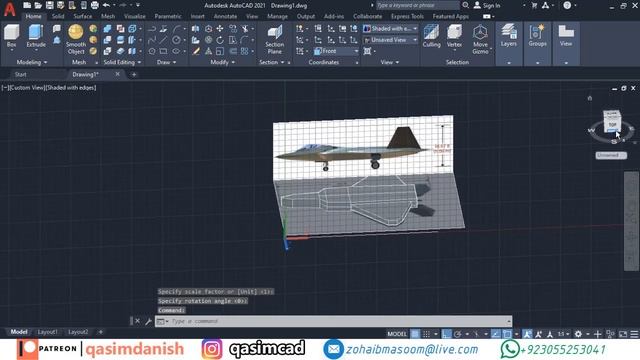Image resolution: width=640 pixels, height=360 pixels.
Task: Select the Box modeling tool
Action: 11,36
